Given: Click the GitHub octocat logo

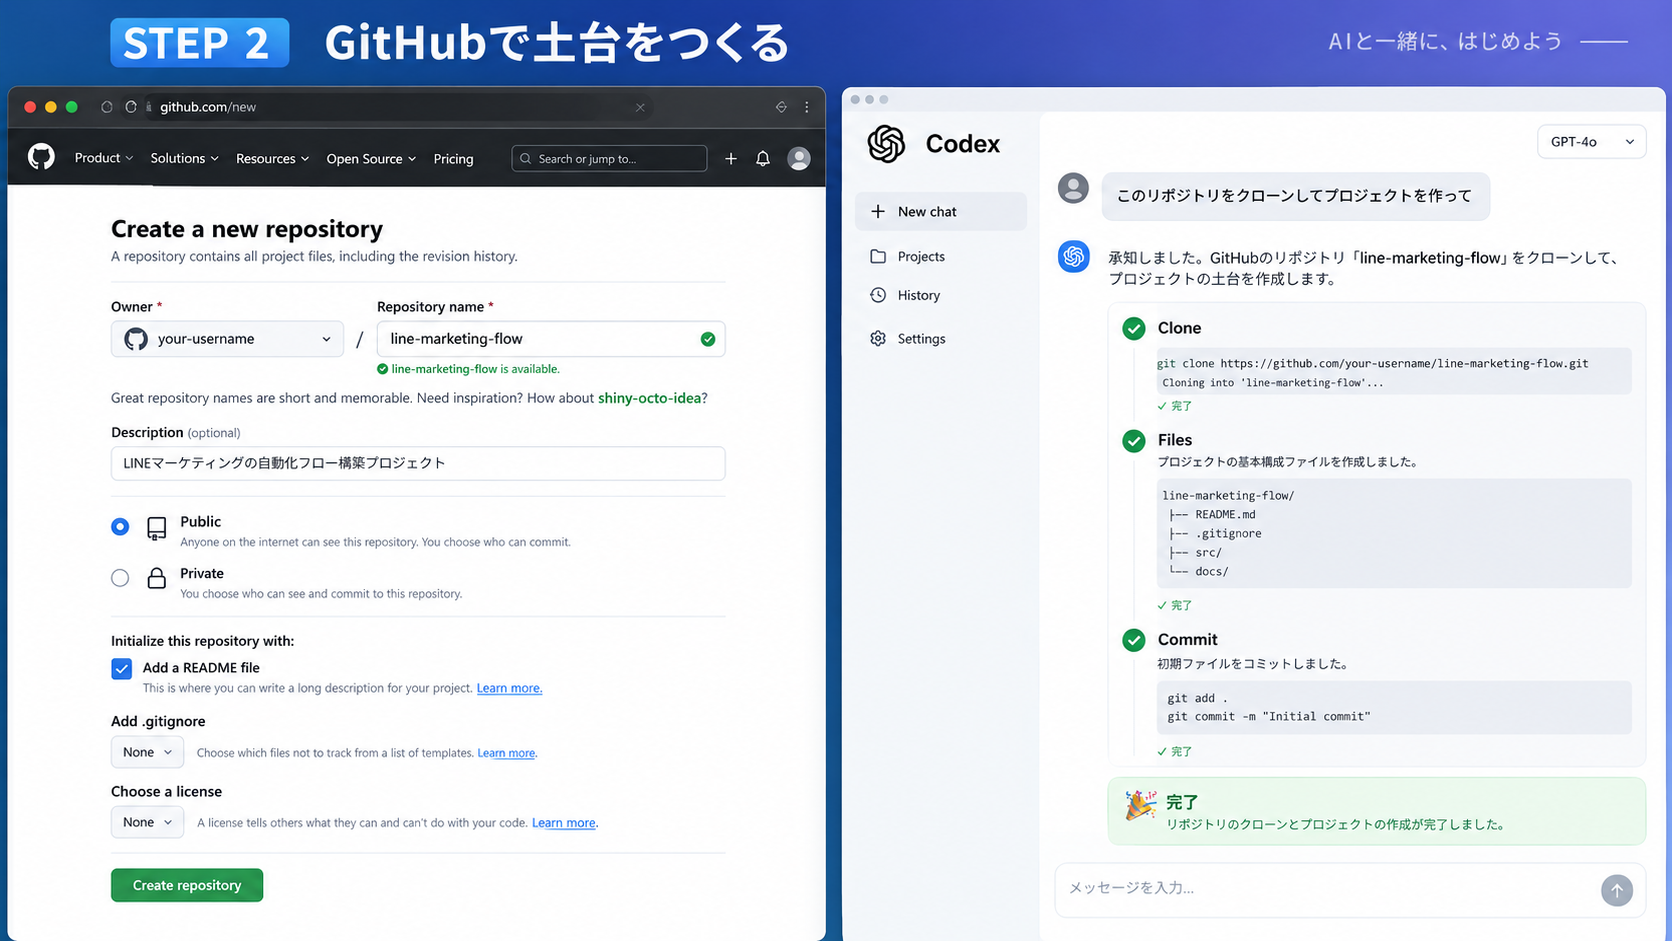Looking at the screenshot, I should click(x=41, y=157).
